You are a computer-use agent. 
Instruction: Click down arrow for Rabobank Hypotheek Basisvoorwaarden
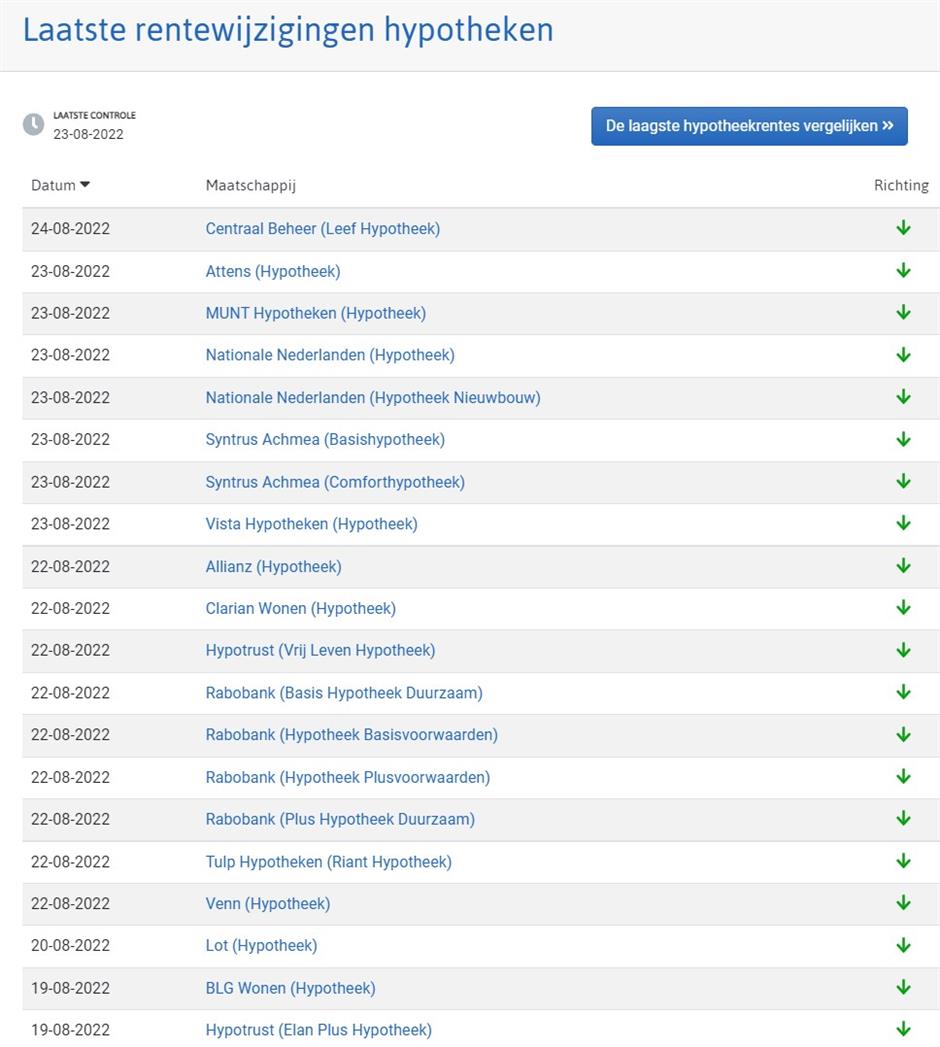coord(903,735)
